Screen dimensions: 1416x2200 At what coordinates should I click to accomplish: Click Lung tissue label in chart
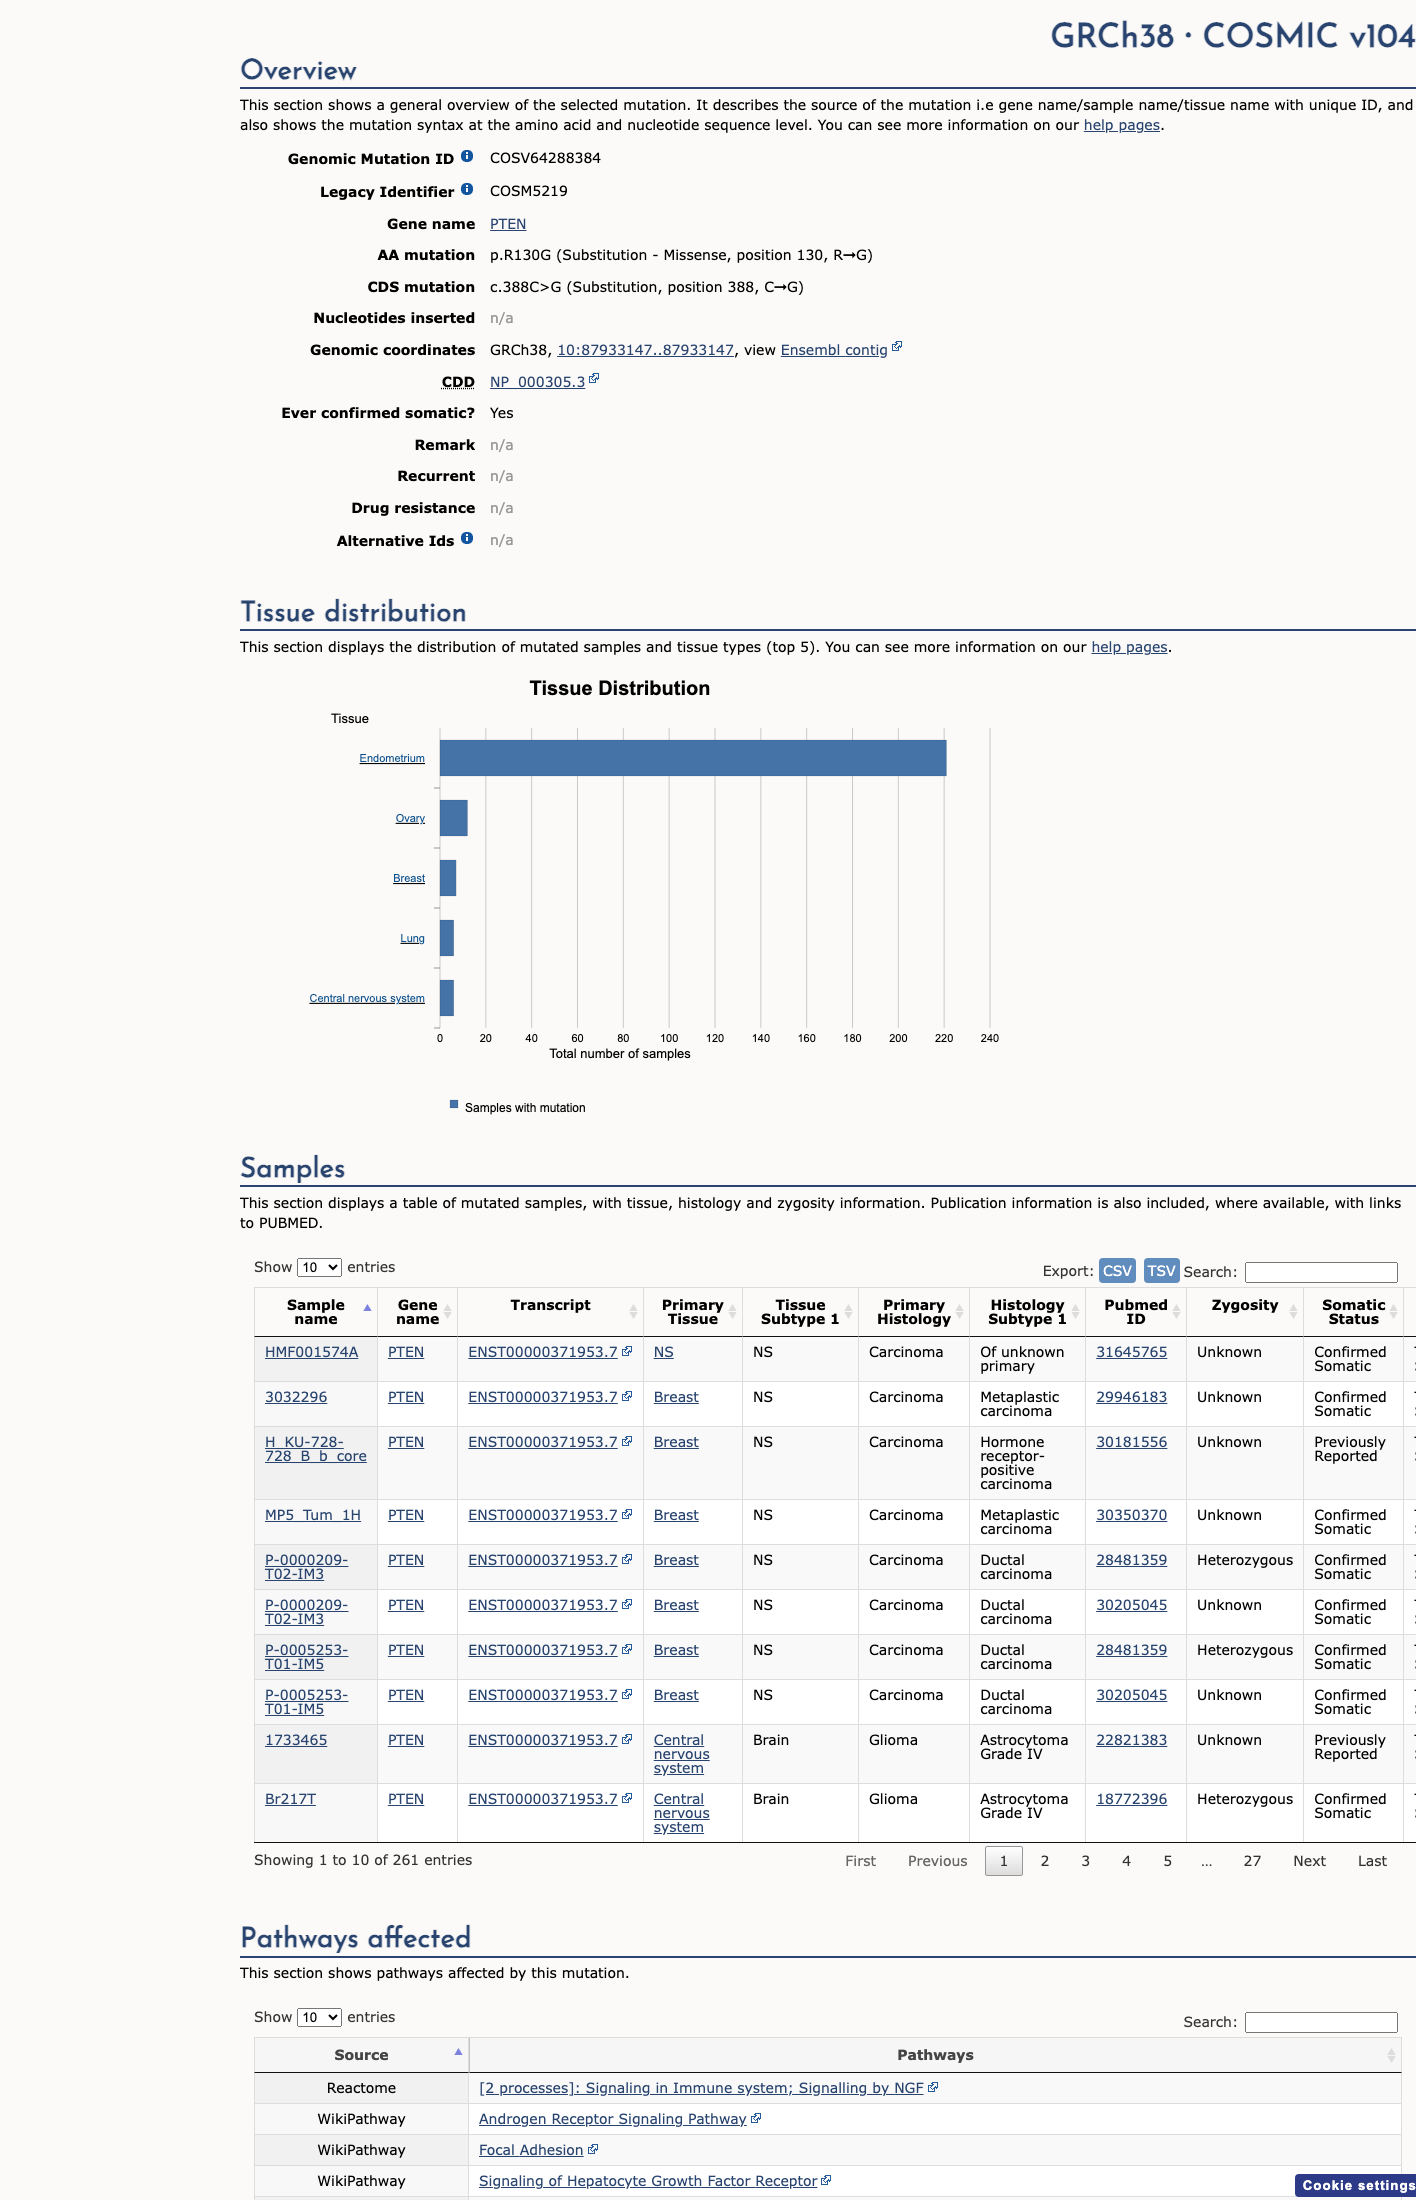coord(412,939)
